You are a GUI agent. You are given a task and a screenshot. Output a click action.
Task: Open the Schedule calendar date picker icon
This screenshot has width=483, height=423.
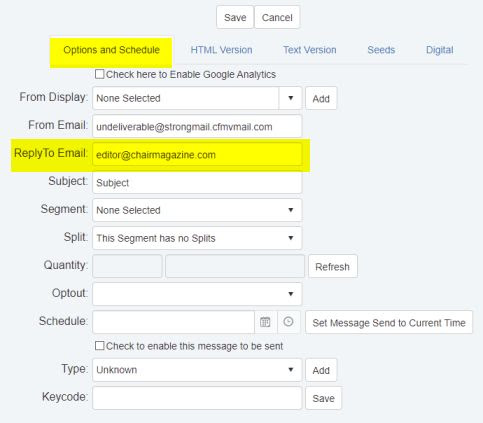tap(265, 322)
